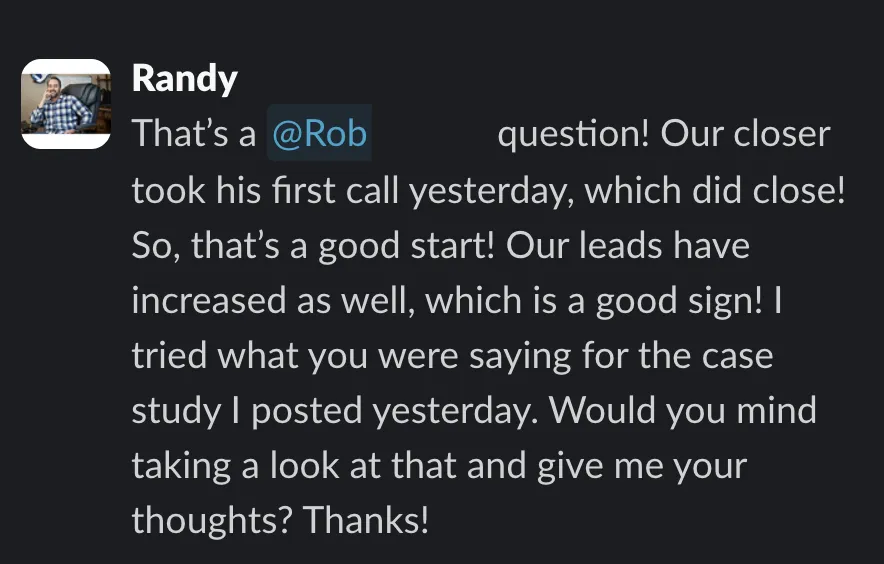
Task: Click the sender name Randy
Action: [184, 80]
